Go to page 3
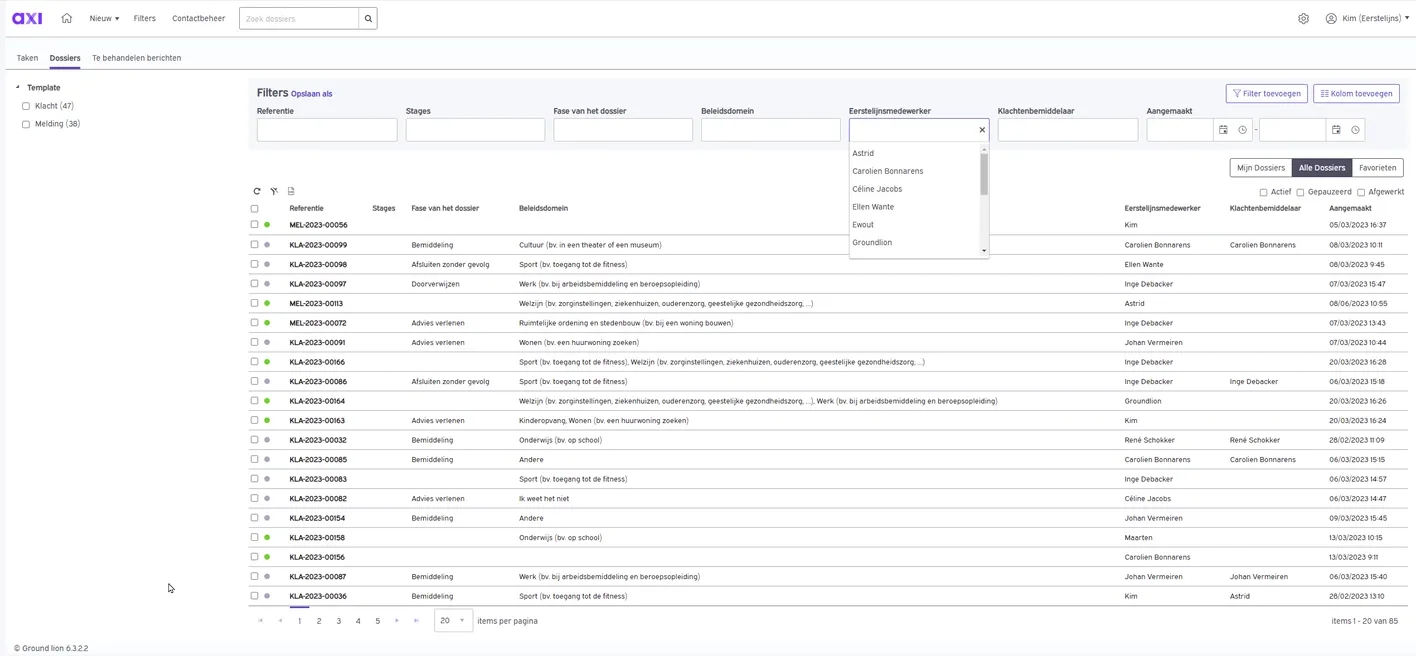The image size is (1416, 656). [x=339, y=621]
